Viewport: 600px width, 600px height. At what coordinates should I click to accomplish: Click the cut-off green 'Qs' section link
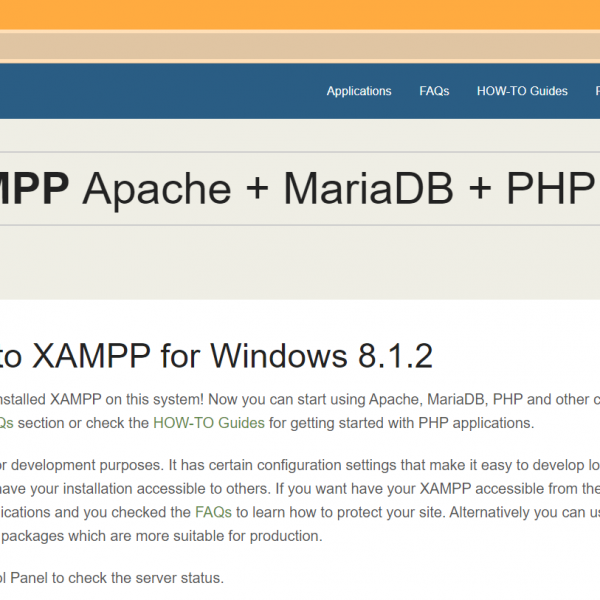coord(7,423)
